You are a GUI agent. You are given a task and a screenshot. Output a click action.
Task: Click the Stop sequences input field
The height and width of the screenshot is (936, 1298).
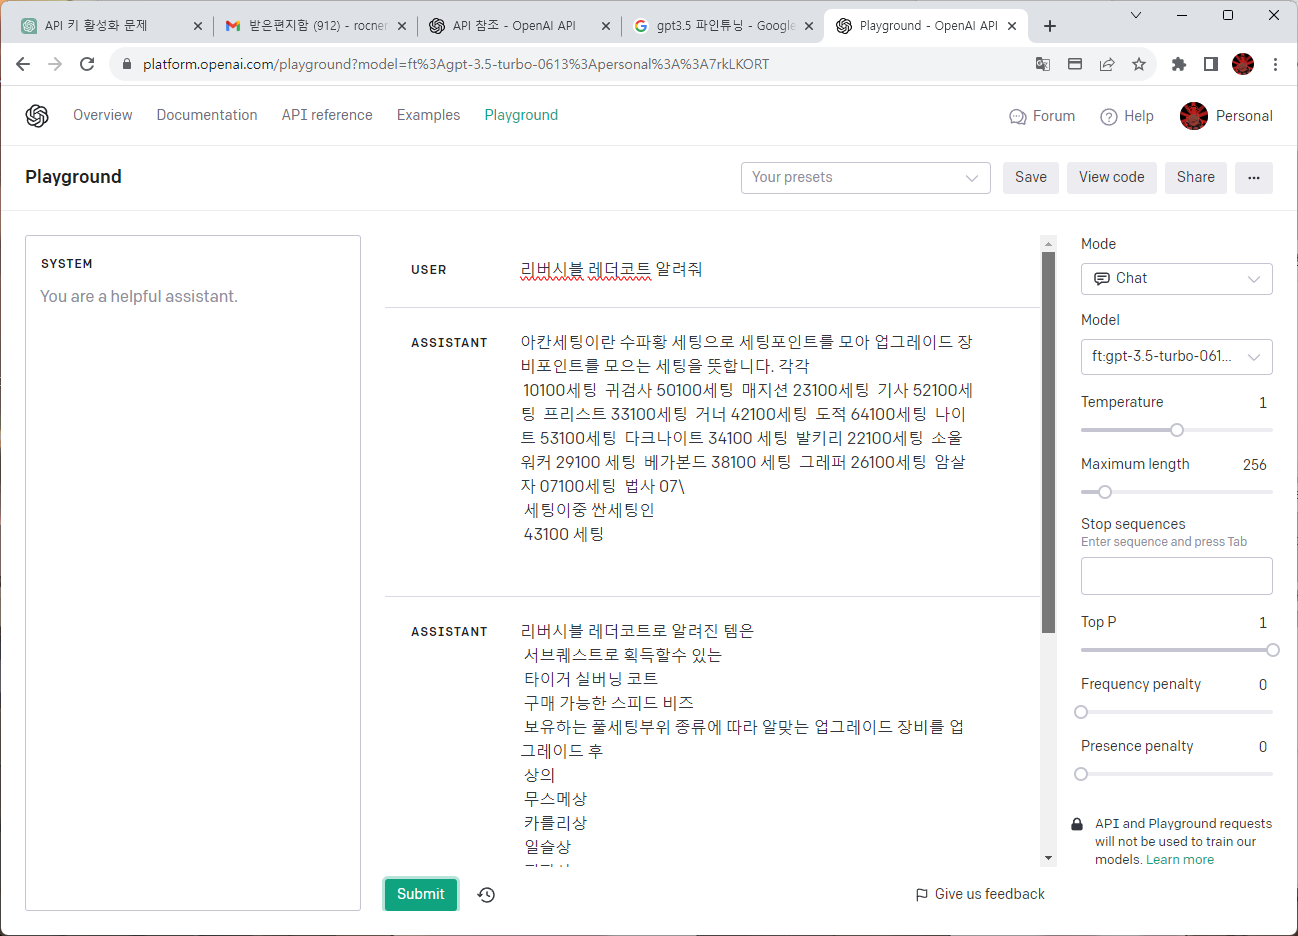click(1177, 577)
